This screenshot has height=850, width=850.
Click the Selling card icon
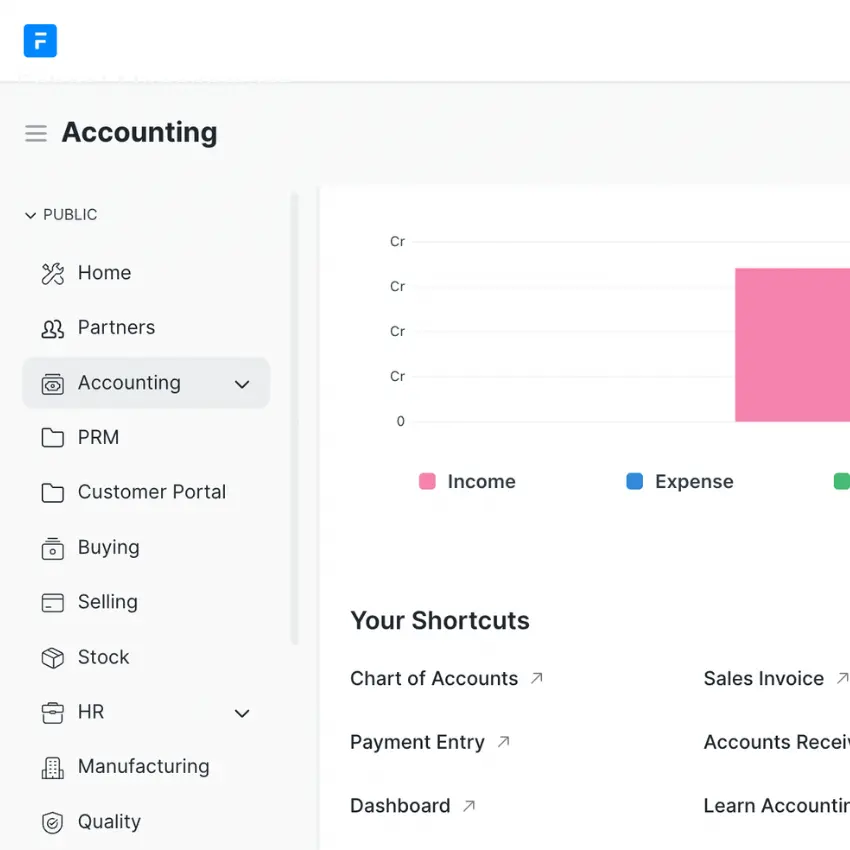(52, 602)
